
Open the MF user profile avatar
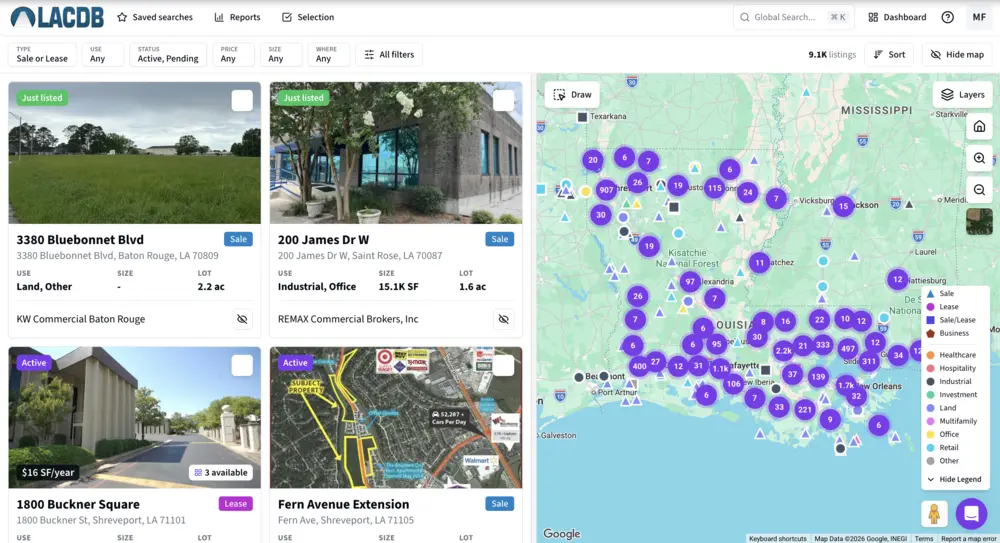click(979, 17)
